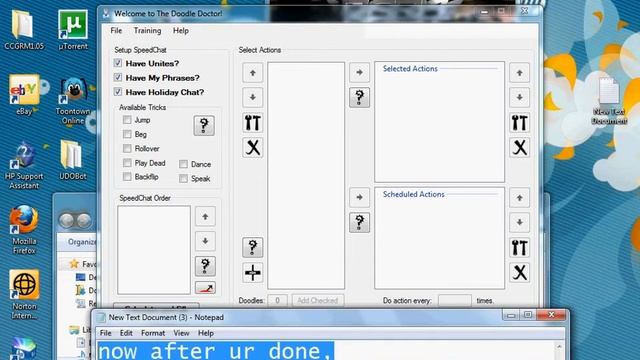
Task: Click inside SpeedChat Order list box
Action: tap(154, 250)
